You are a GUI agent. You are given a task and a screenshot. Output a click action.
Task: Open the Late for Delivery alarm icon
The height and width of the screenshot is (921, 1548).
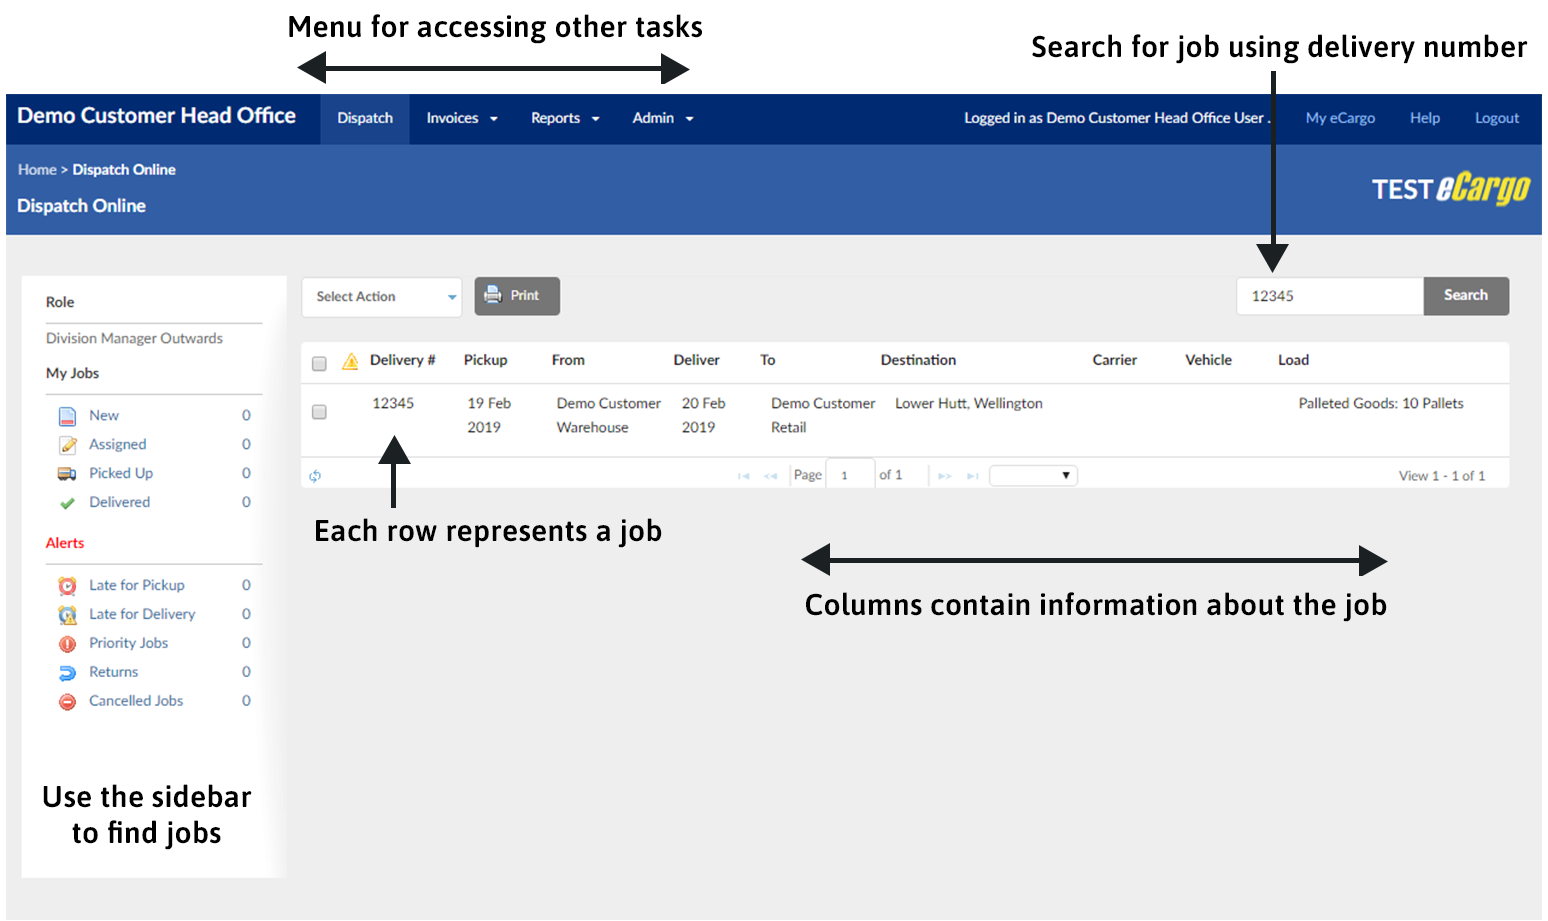(x=67, y=615)
